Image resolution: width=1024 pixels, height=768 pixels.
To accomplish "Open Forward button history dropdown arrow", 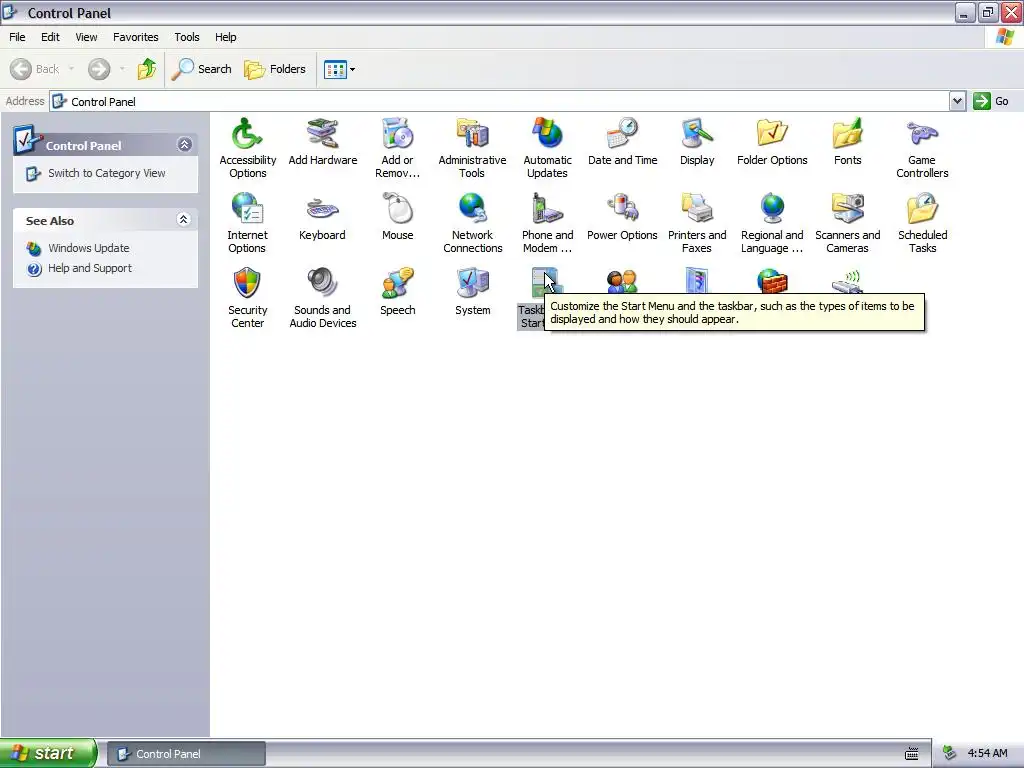I will click(x=122, y=69).
